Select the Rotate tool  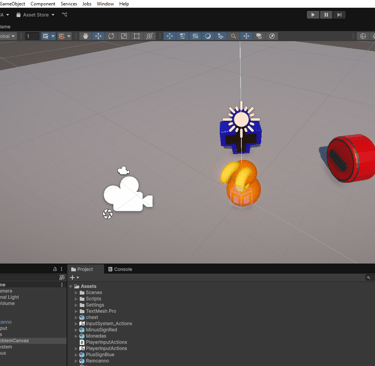(111, 36)
